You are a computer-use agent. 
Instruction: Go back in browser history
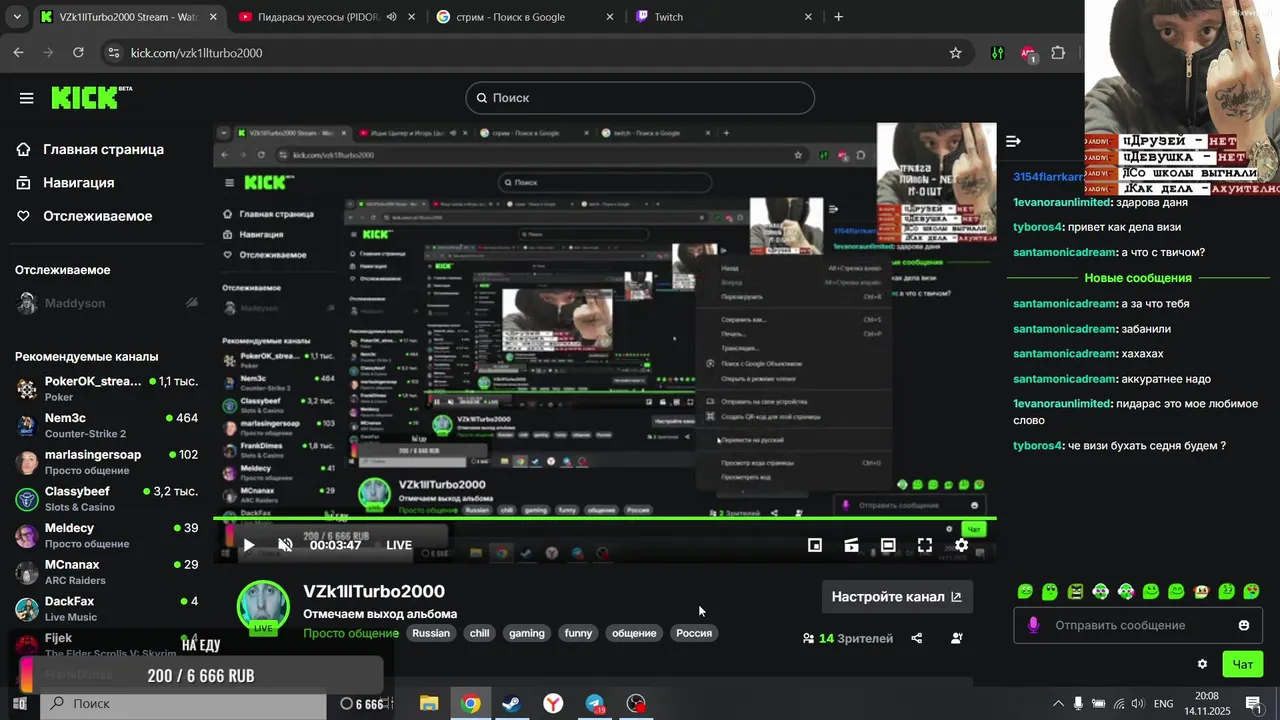[x=18, y=53]
